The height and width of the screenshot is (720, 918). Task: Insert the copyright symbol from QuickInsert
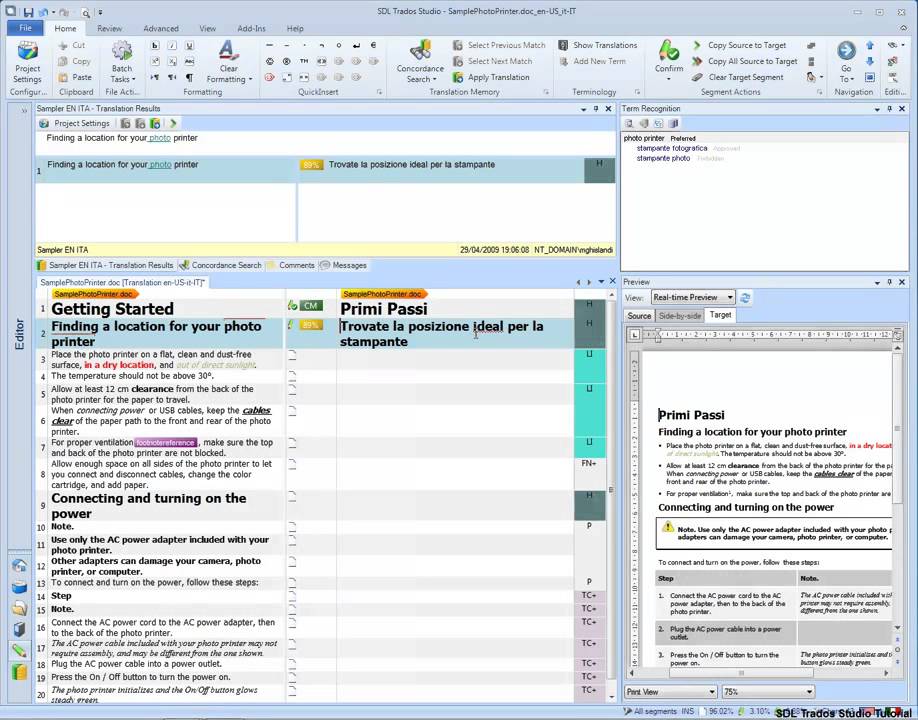tap(269, 61)
